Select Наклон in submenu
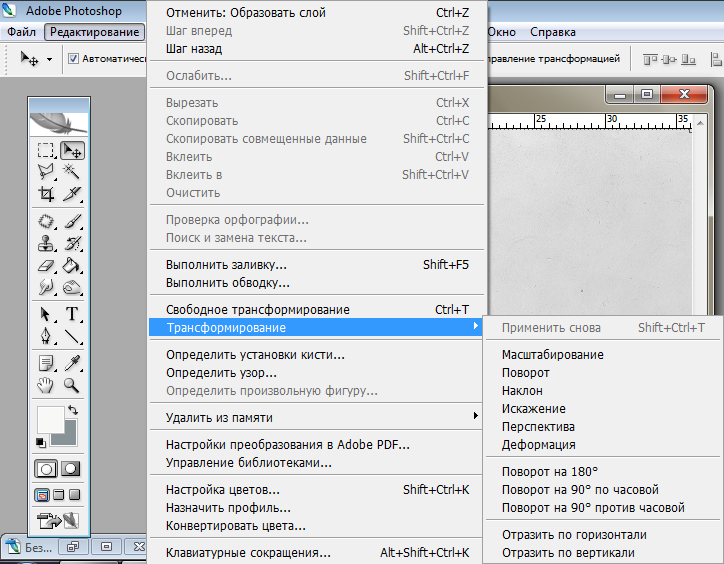This screenshot has height=564, width=724. tap(603, 390)
